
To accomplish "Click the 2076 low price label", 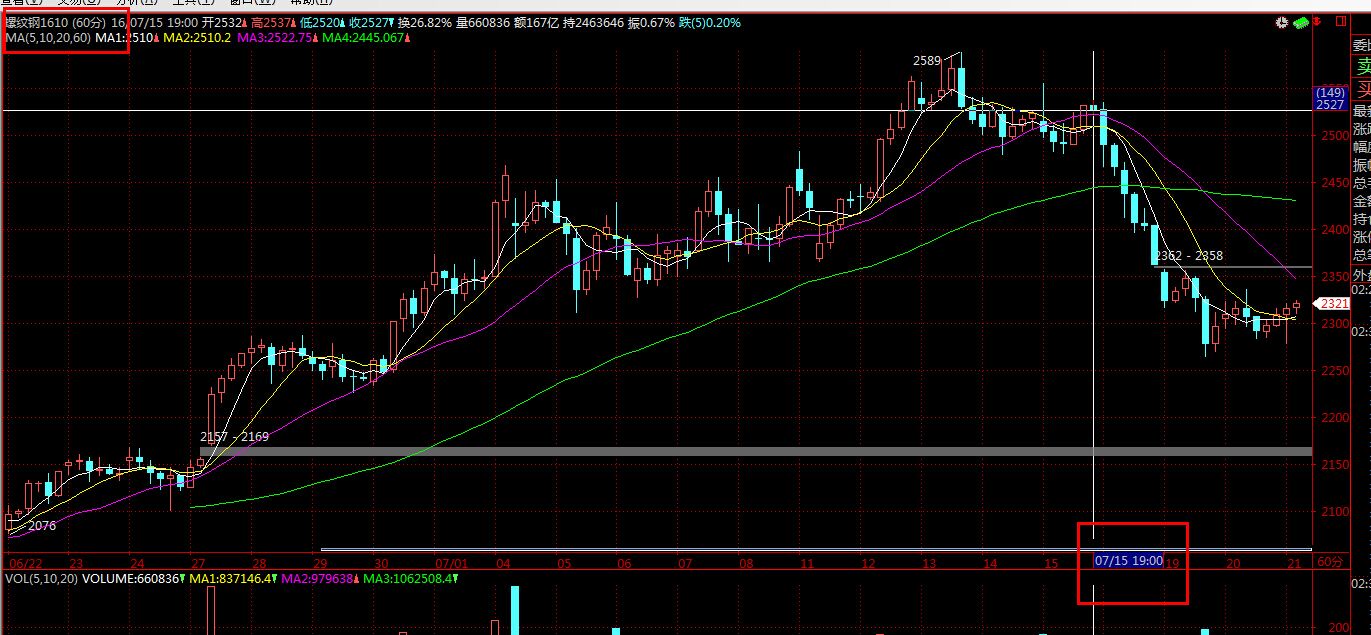I will tap(42, 525).
